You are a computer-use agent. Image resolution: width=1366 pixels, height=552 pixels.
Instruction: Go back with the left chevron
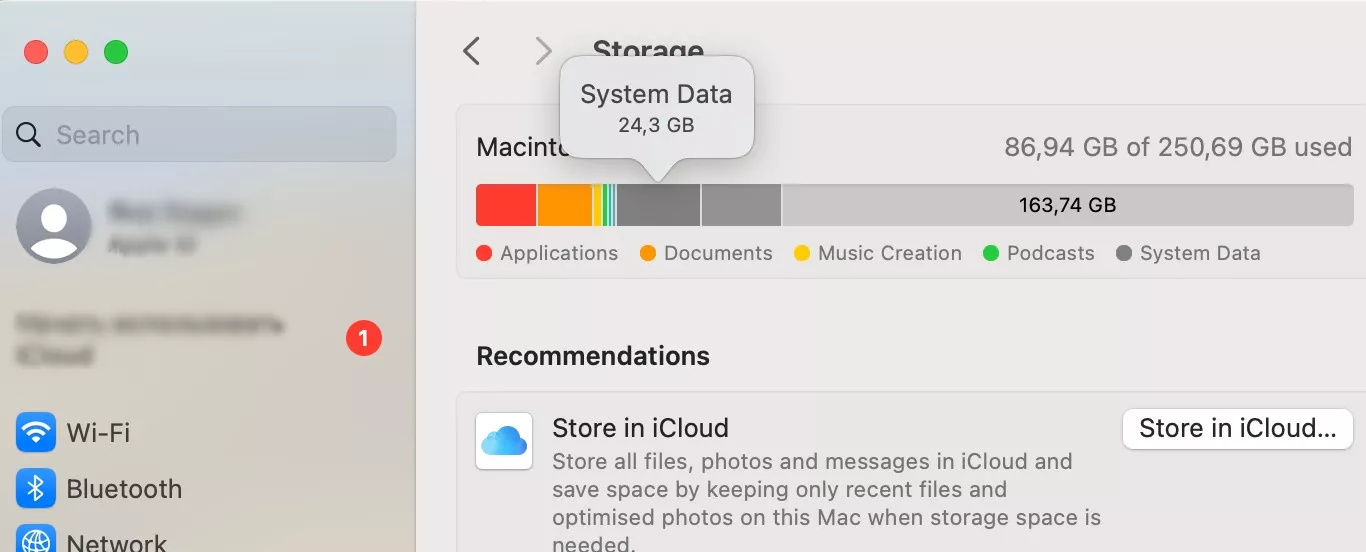[x=472, y=51]
